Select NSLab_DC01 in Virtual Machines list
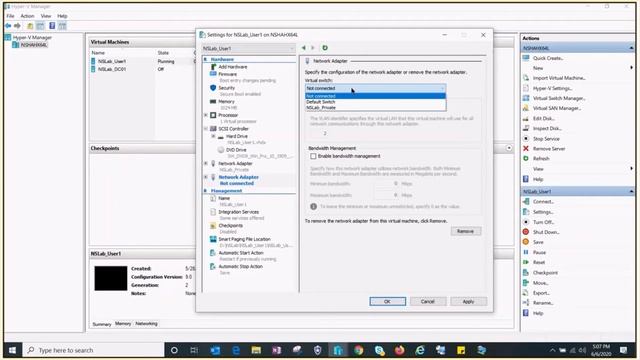The height and width of the screenshot is (360, 640). 111,69
